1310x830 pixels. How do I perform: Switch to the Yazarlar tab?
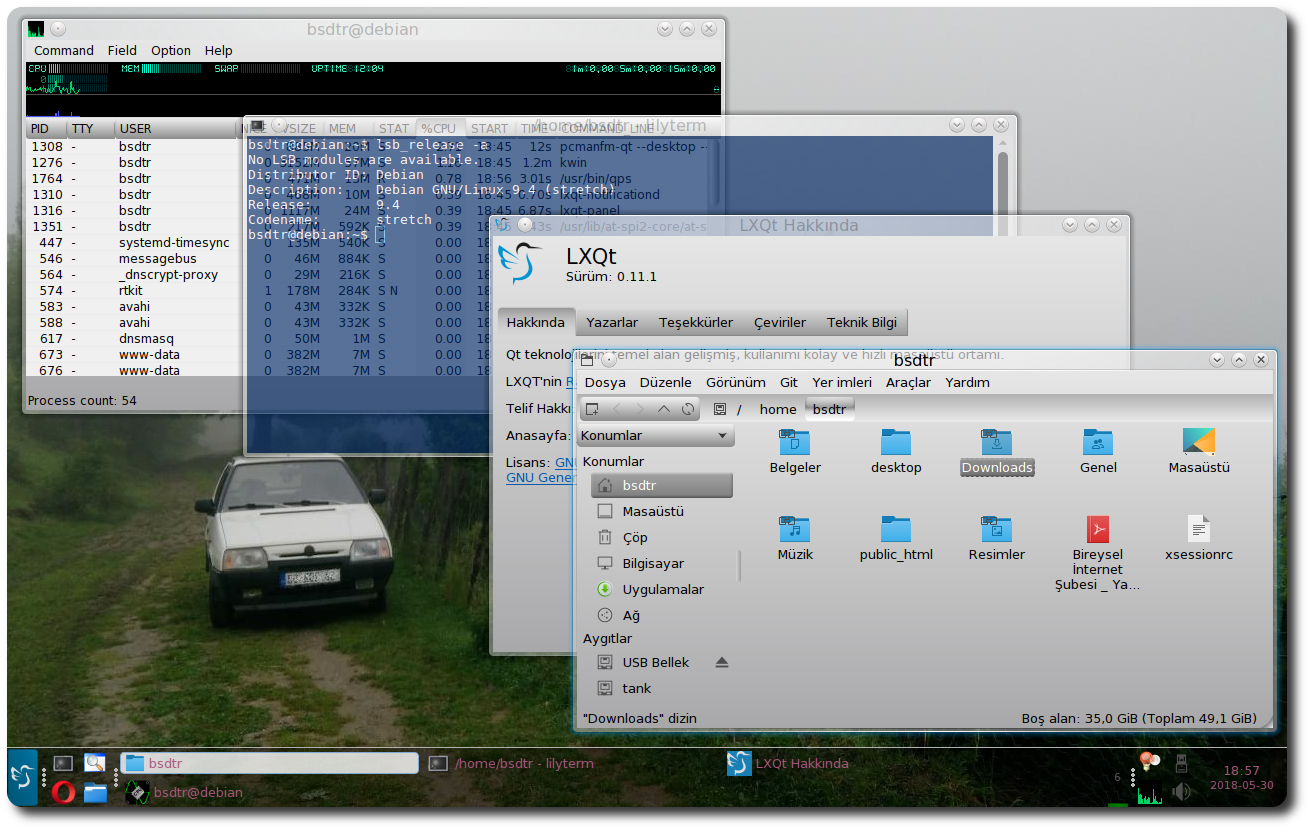click(x=612, y=322)
